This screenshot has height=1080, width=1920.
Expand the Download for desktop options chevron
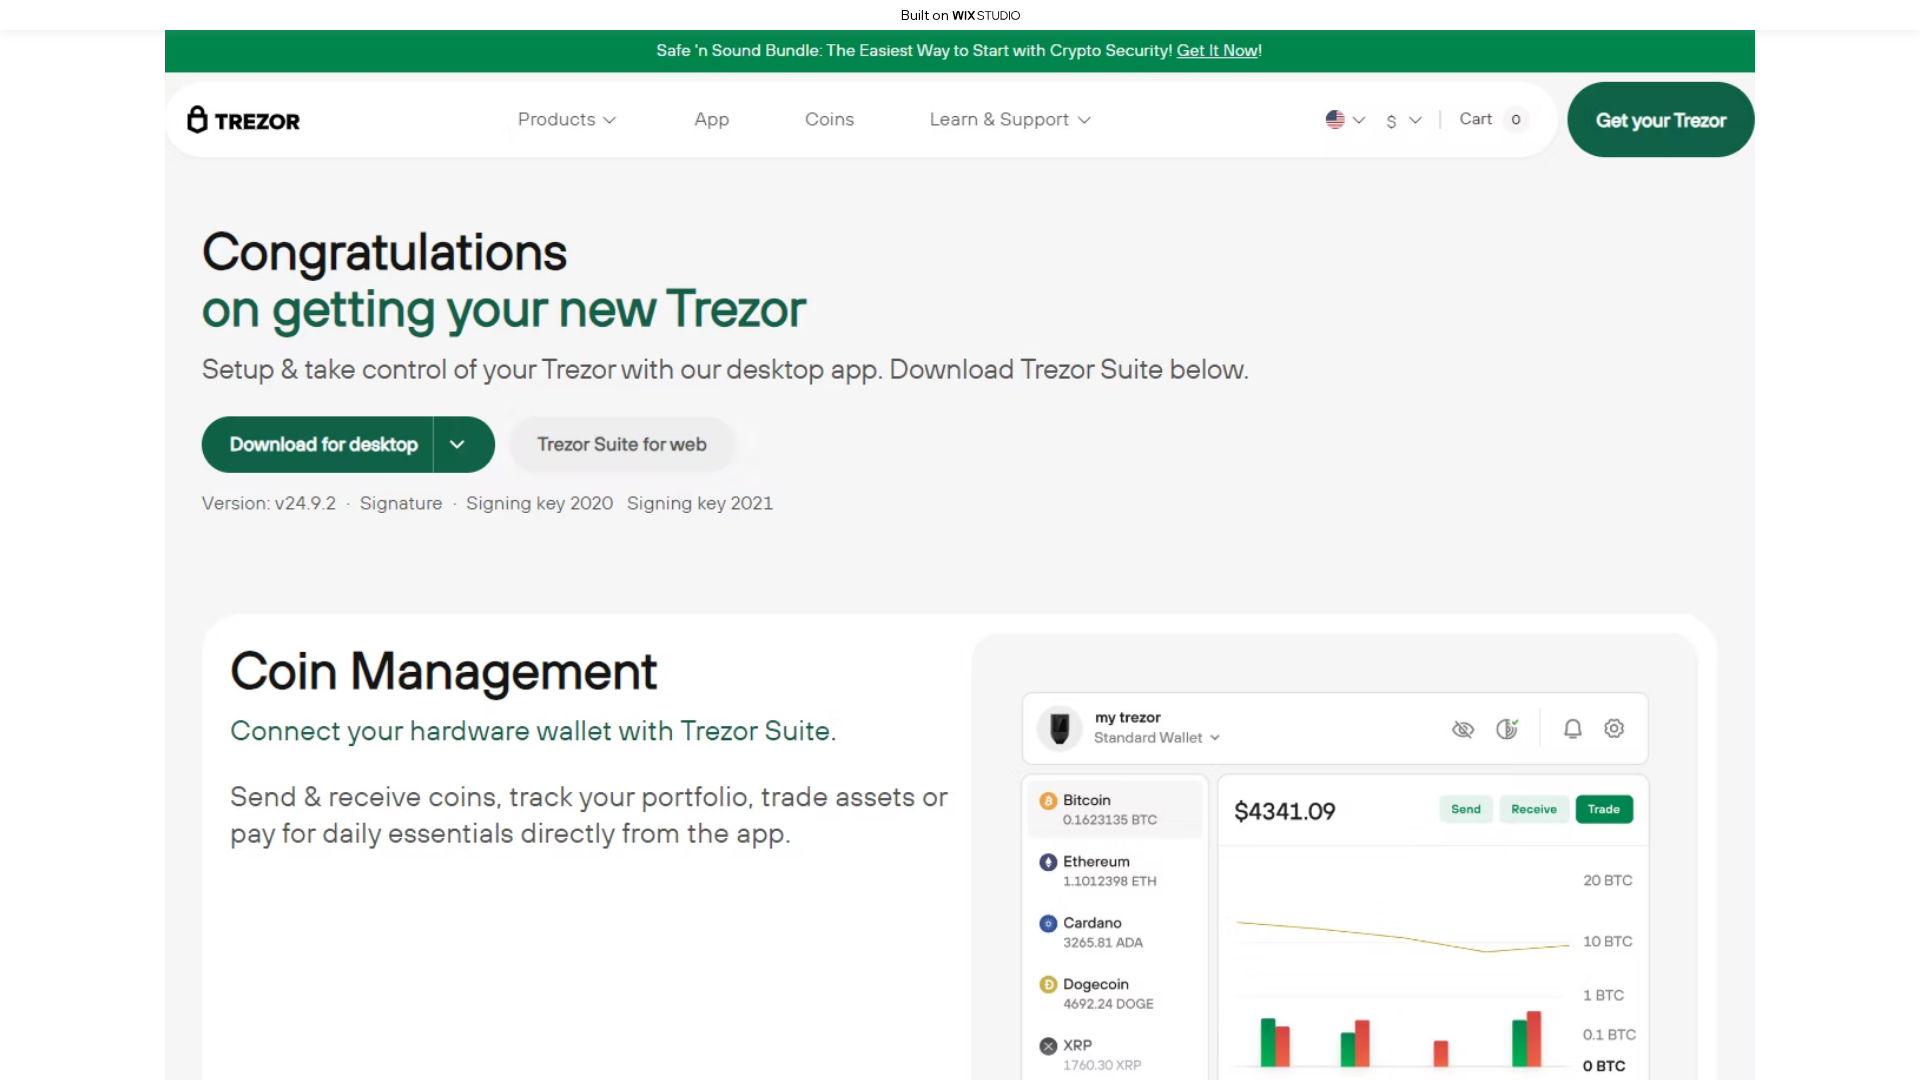(458, 444)
